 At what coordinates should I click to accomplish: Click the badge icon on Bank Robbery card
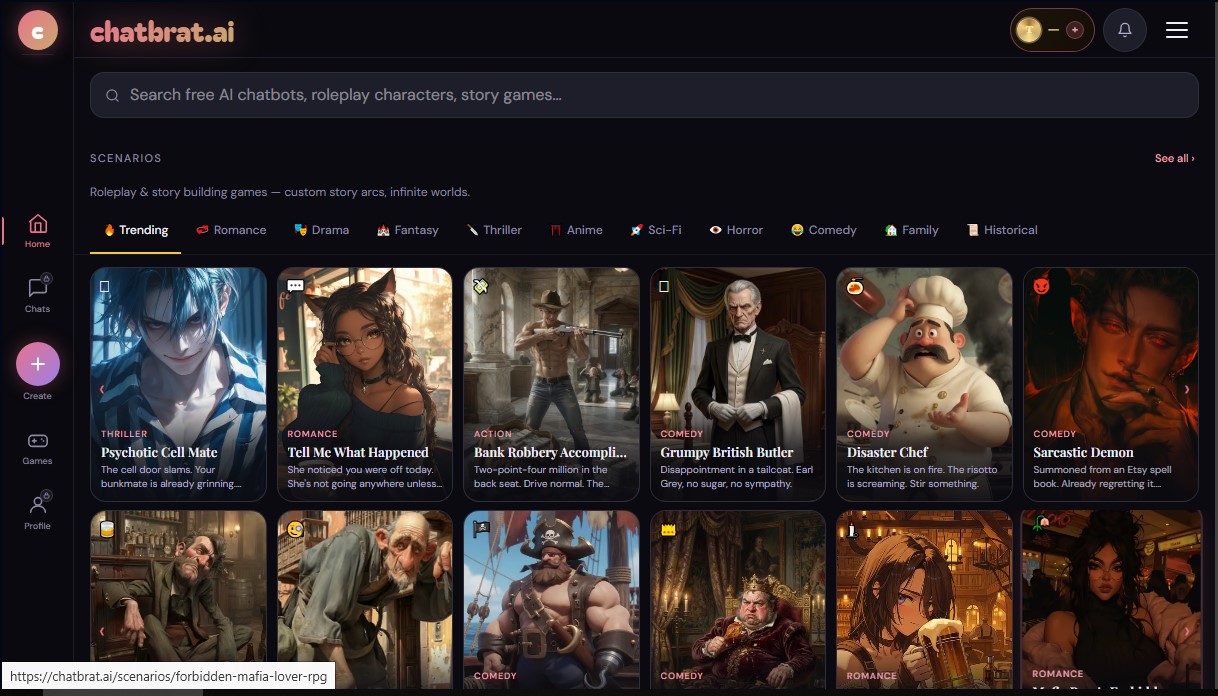click(x=481, y=286)
